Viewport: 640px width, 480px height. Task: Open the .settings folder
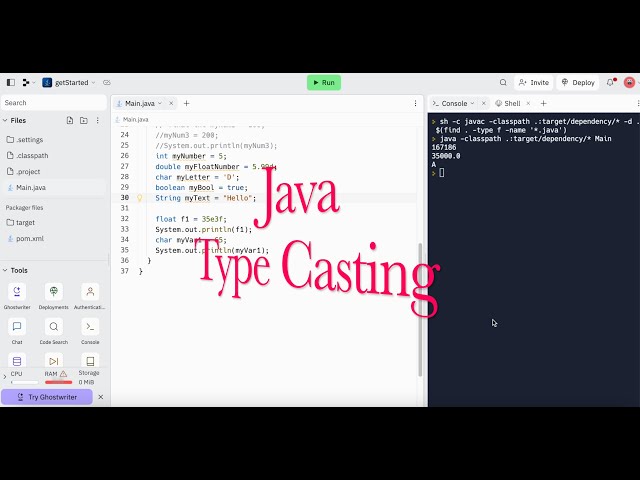(54, 140)
